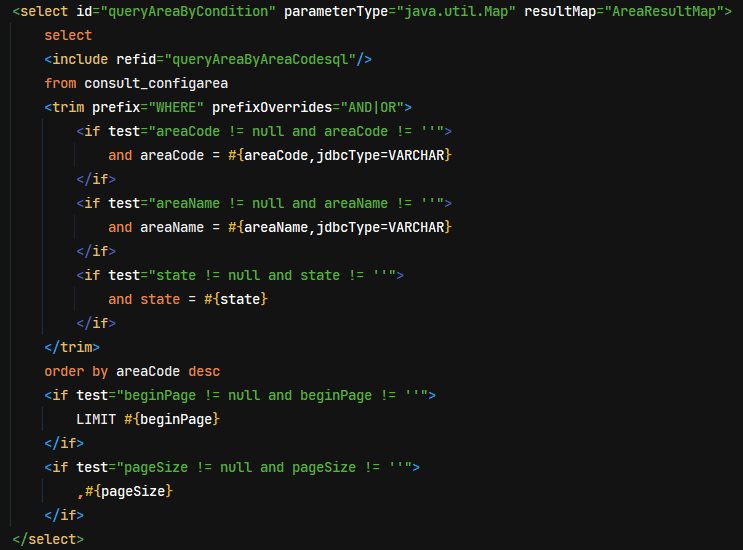Click the java.util.Map parameterType value
This screenshot has height=550, width=743.
455,11
